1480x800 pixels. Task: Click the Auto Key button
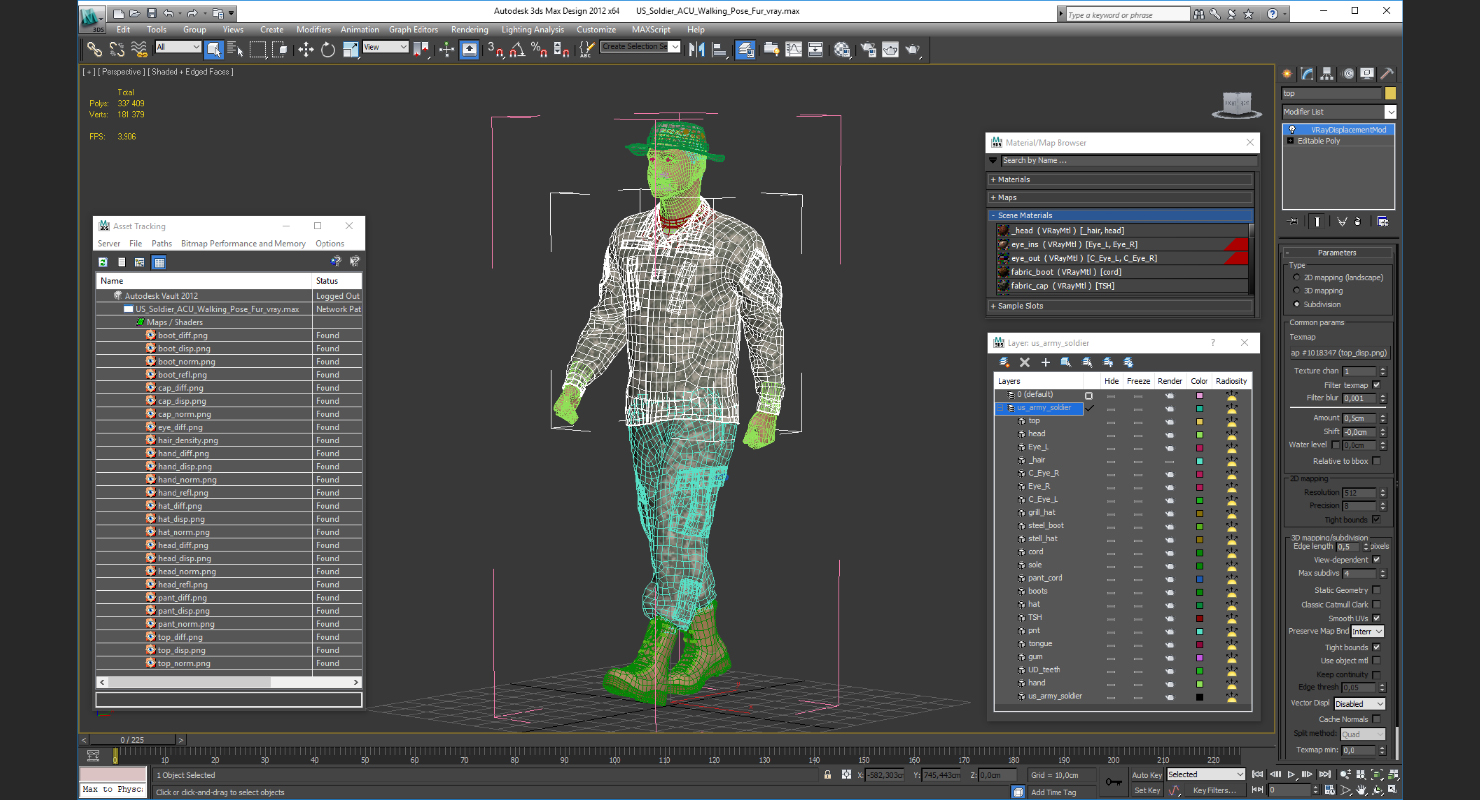1146,775
